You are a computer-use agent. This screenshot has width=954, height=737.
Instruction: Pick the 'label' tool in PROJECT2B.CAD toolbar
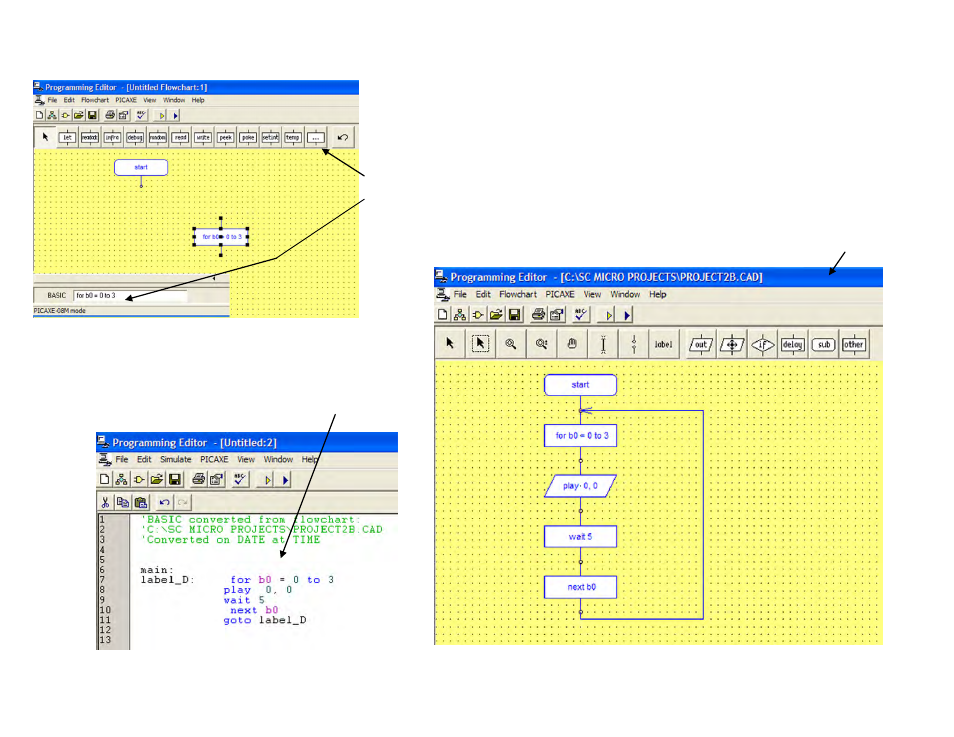coord(663,344)
